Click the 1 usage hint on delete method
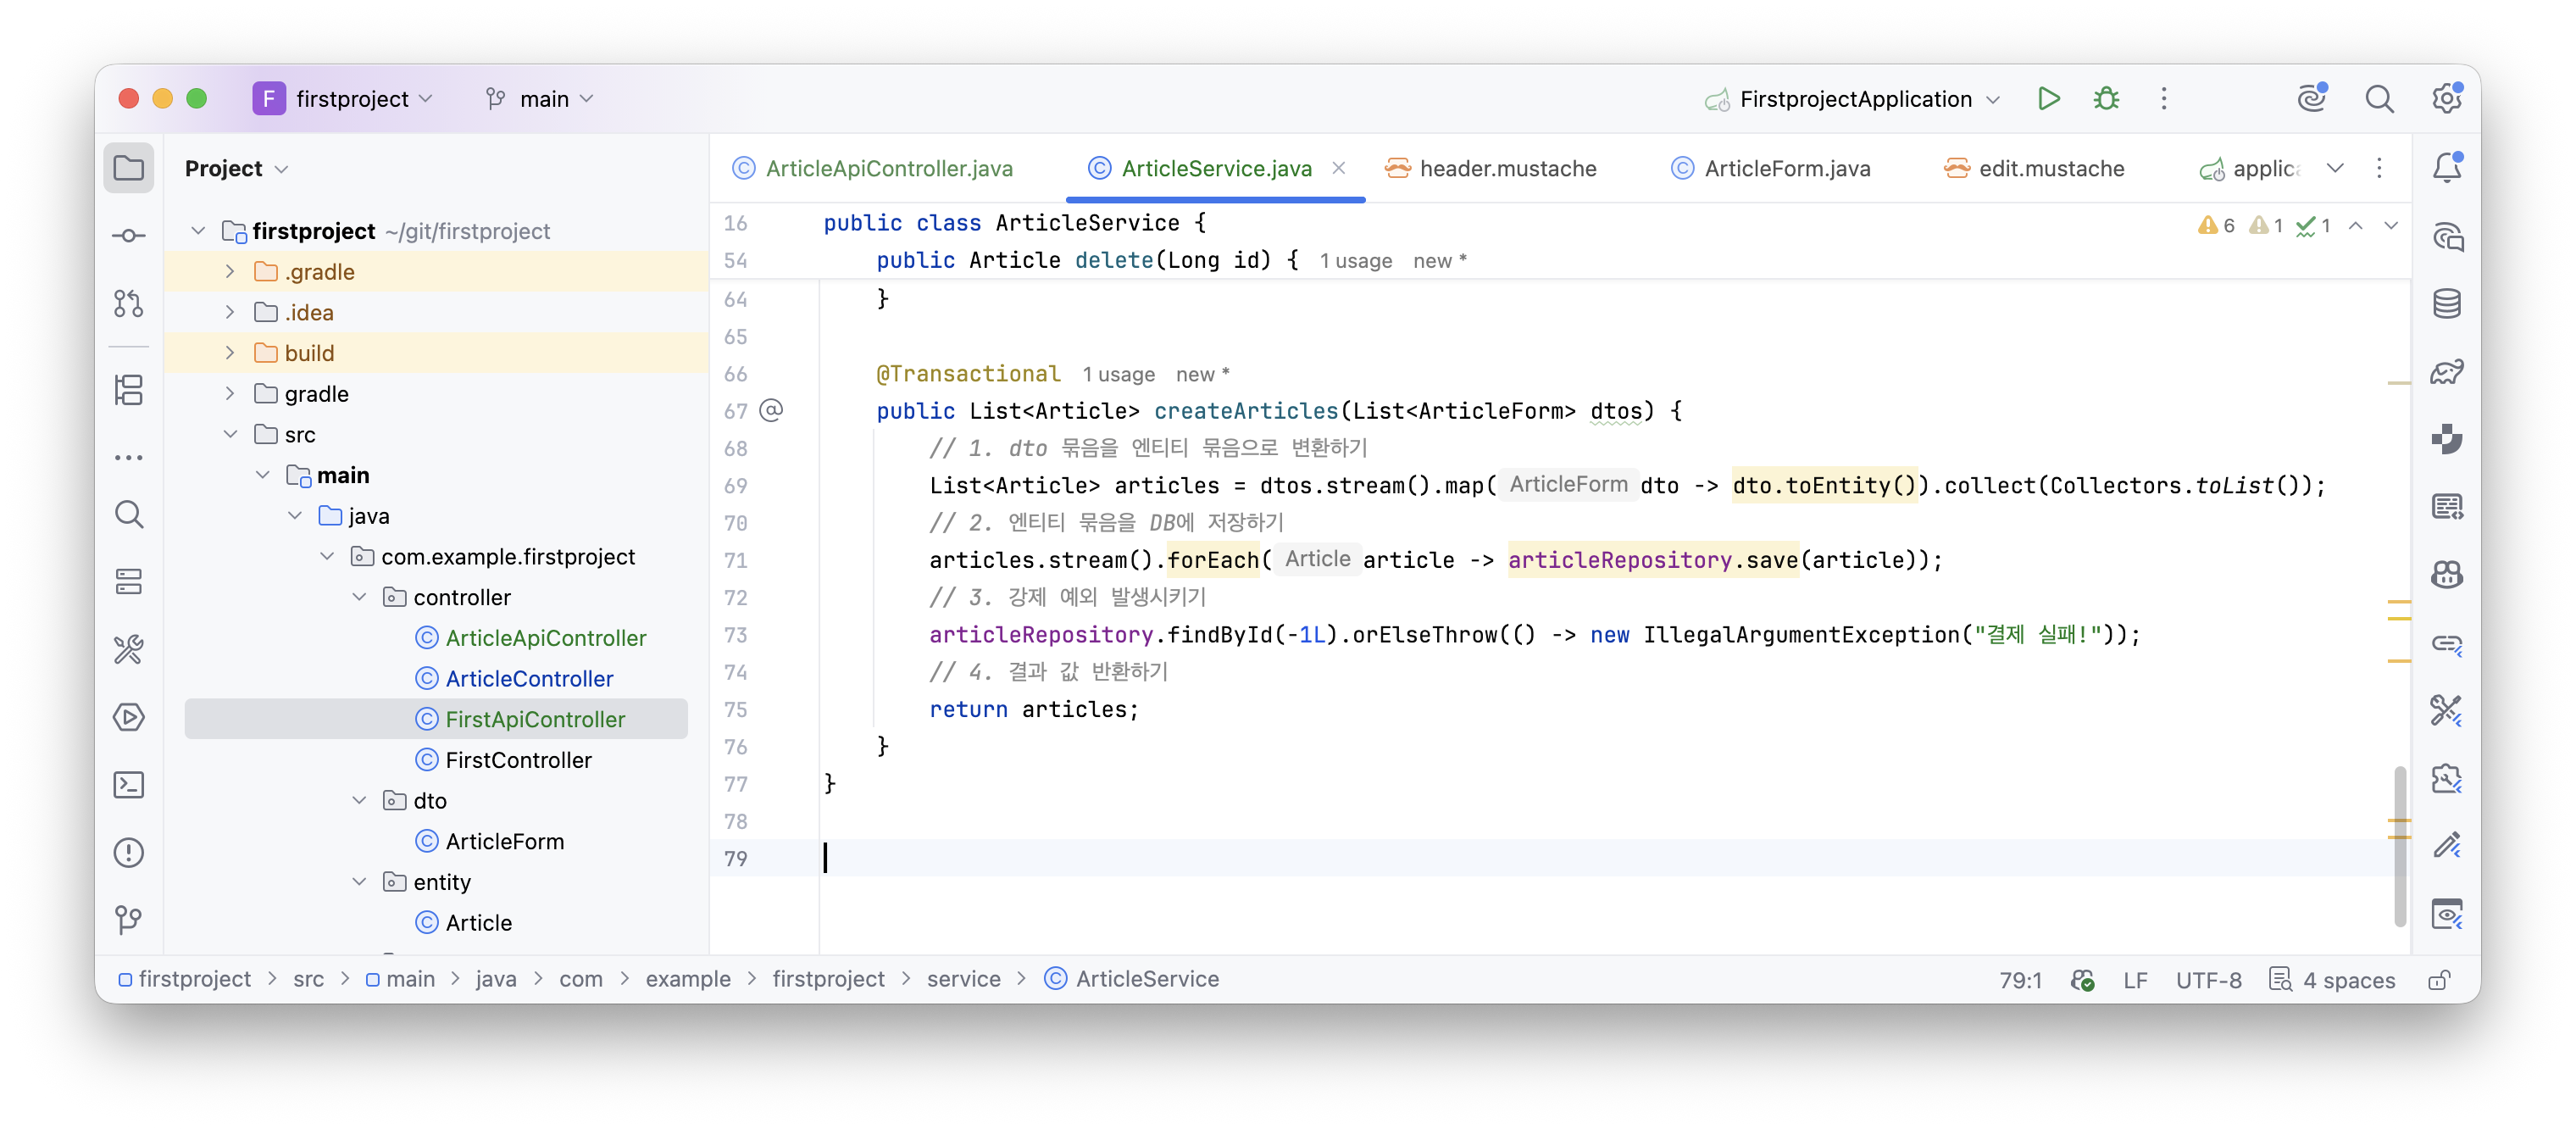The height and width of the screenshot is (1129, 2576). pos(1356,261)
